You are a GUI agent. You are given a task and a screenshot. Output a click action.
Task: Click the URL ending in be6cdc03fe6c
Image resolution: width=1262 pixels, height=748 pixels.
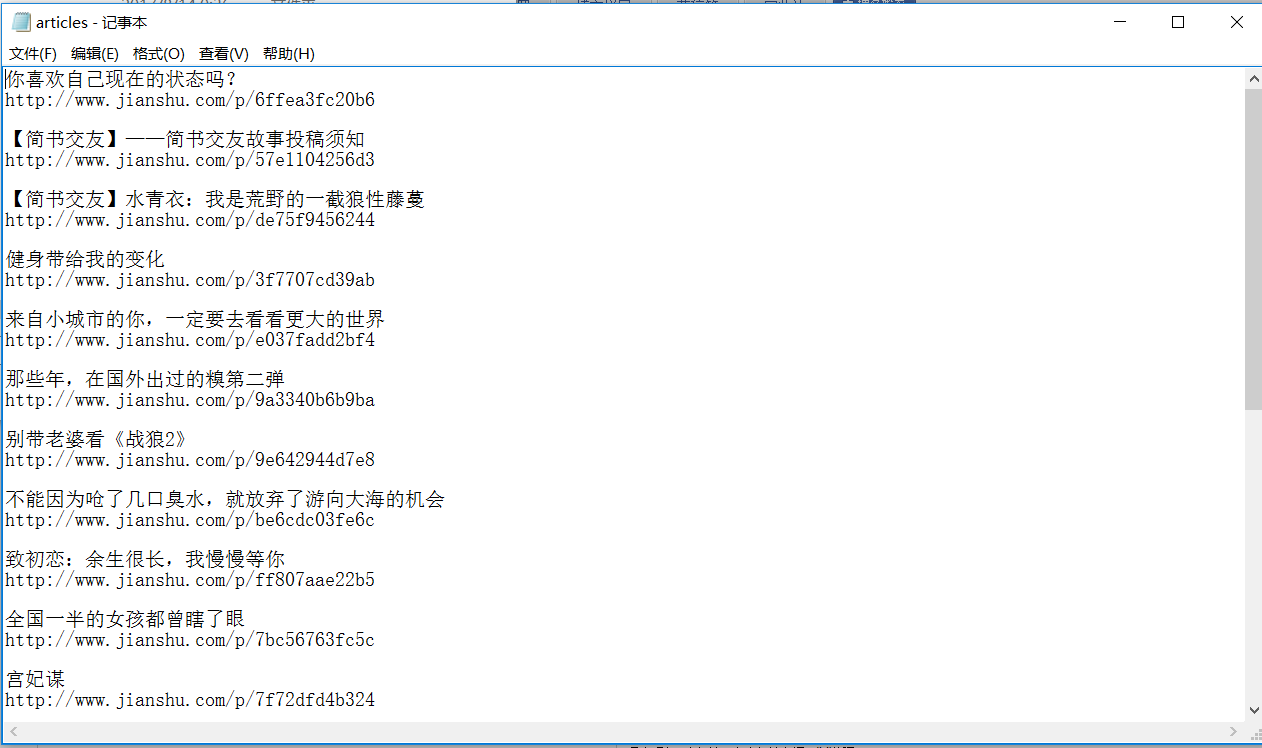click(x=190, y=520)
